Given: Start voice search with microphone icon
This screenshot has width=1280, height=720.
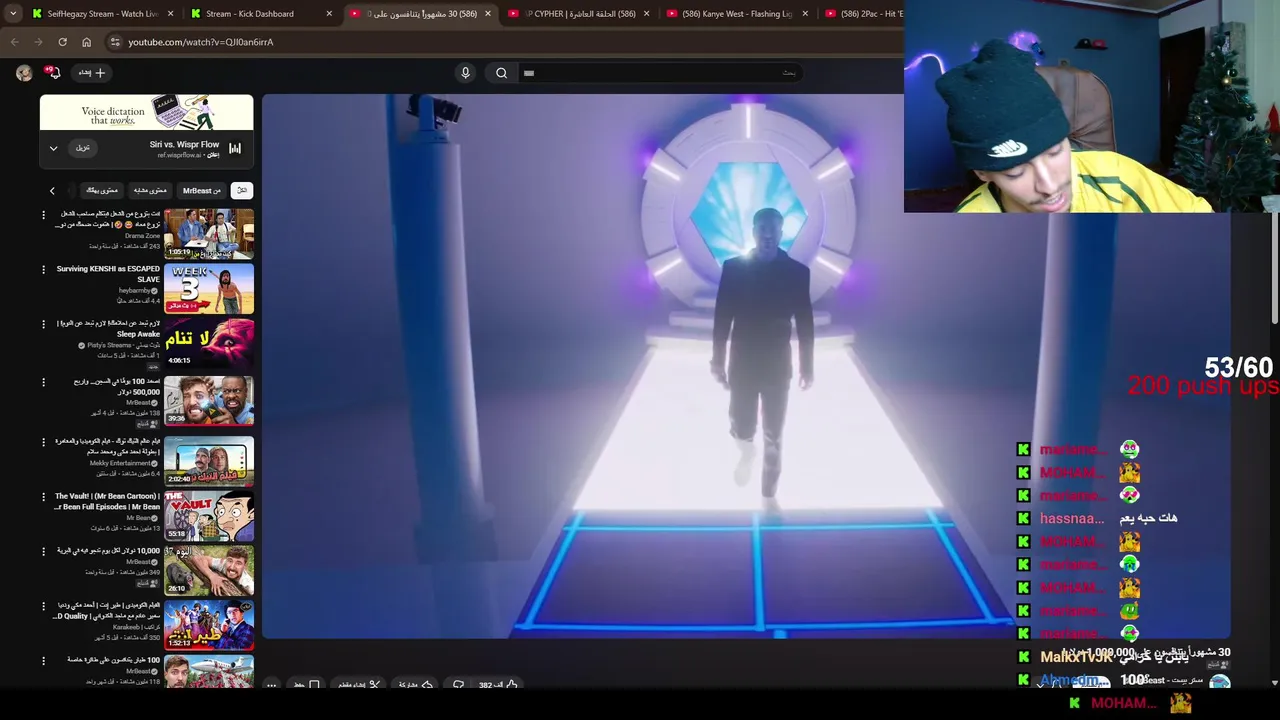Looking at the screenshot, I should coord(465,73).
